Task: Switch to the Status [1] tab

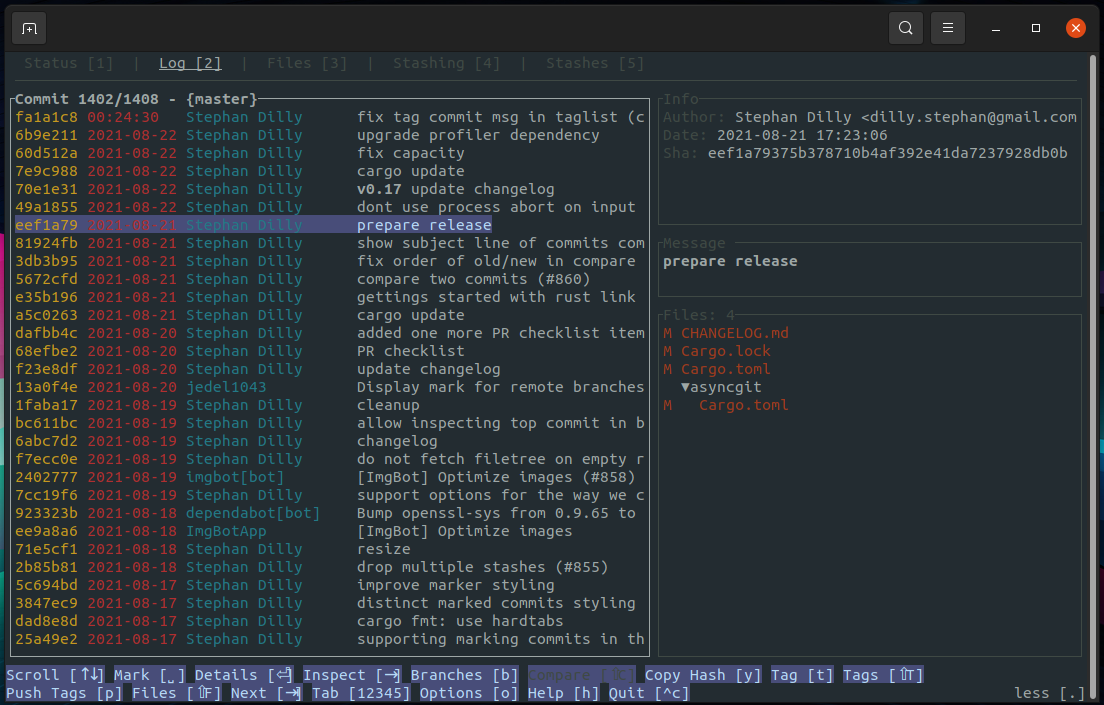Action: coord(68,63)
